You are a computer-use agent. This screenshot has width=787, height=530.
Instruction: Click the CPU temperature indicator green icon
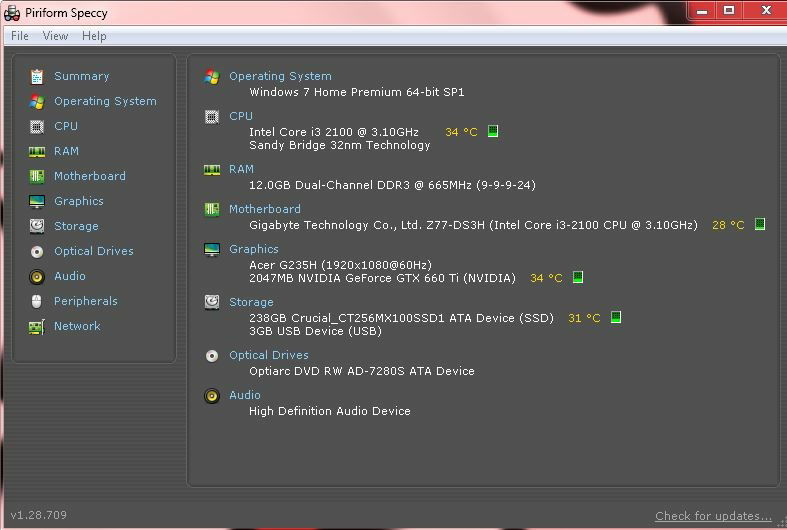[493, 132]
